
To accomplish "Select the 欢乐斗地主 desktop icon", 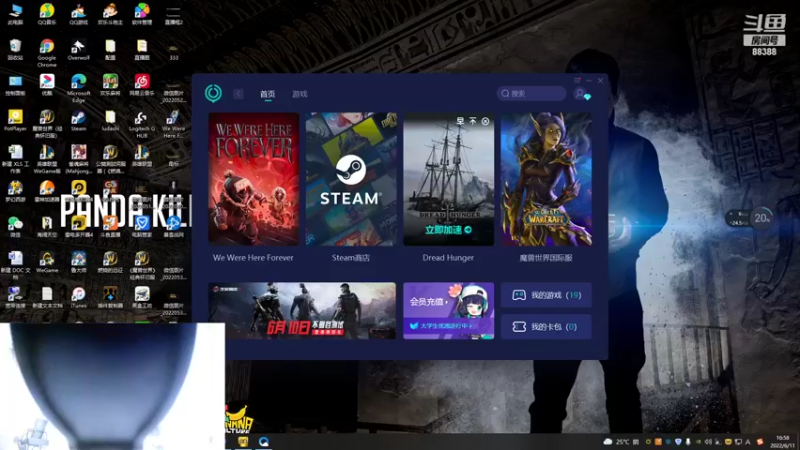I will pyautogui.click(x=110, y=13).
